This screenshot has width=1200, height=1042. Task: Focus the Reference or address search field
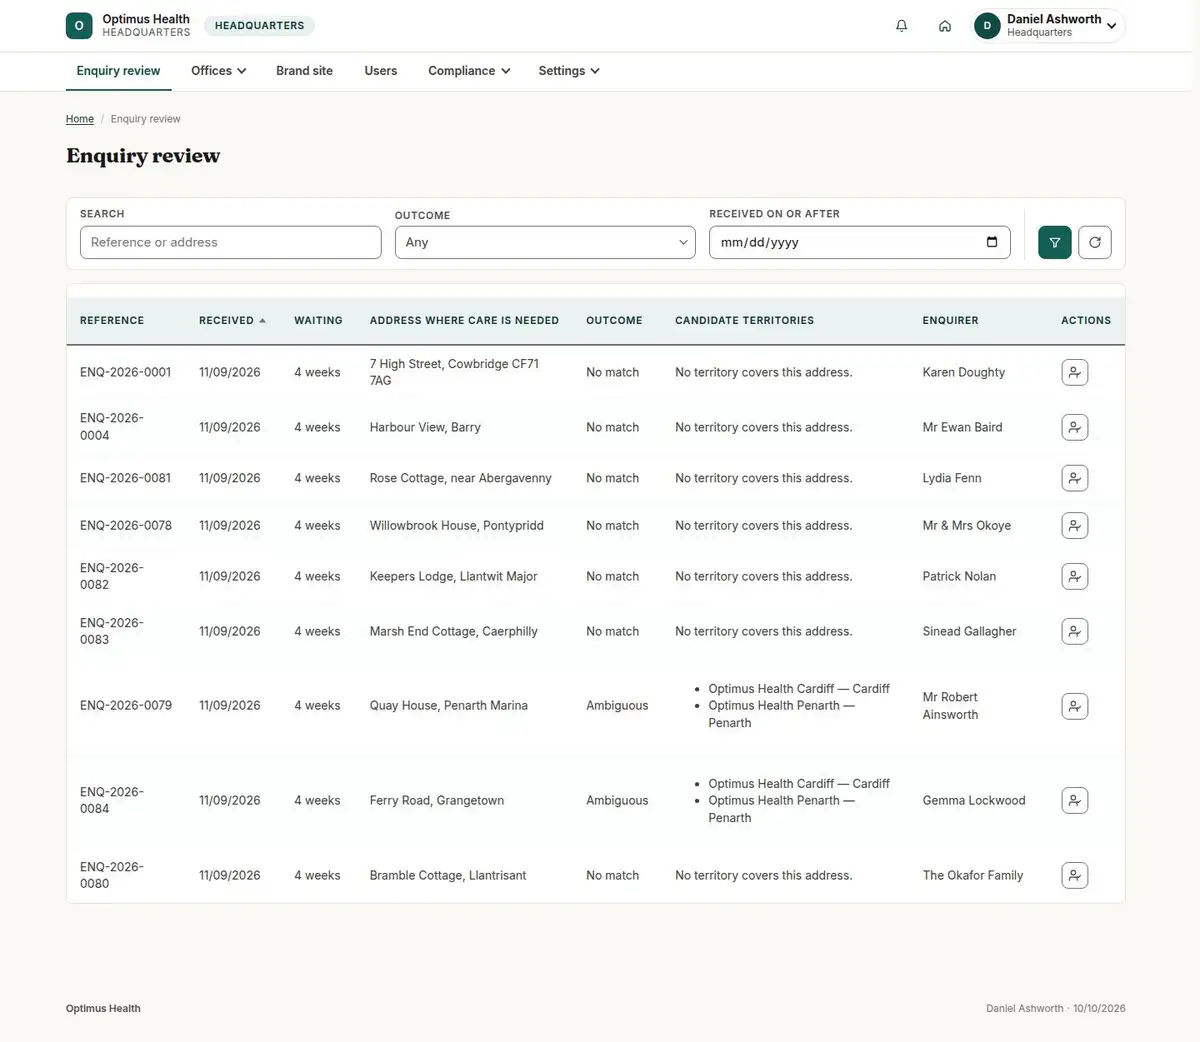[230, 242]
